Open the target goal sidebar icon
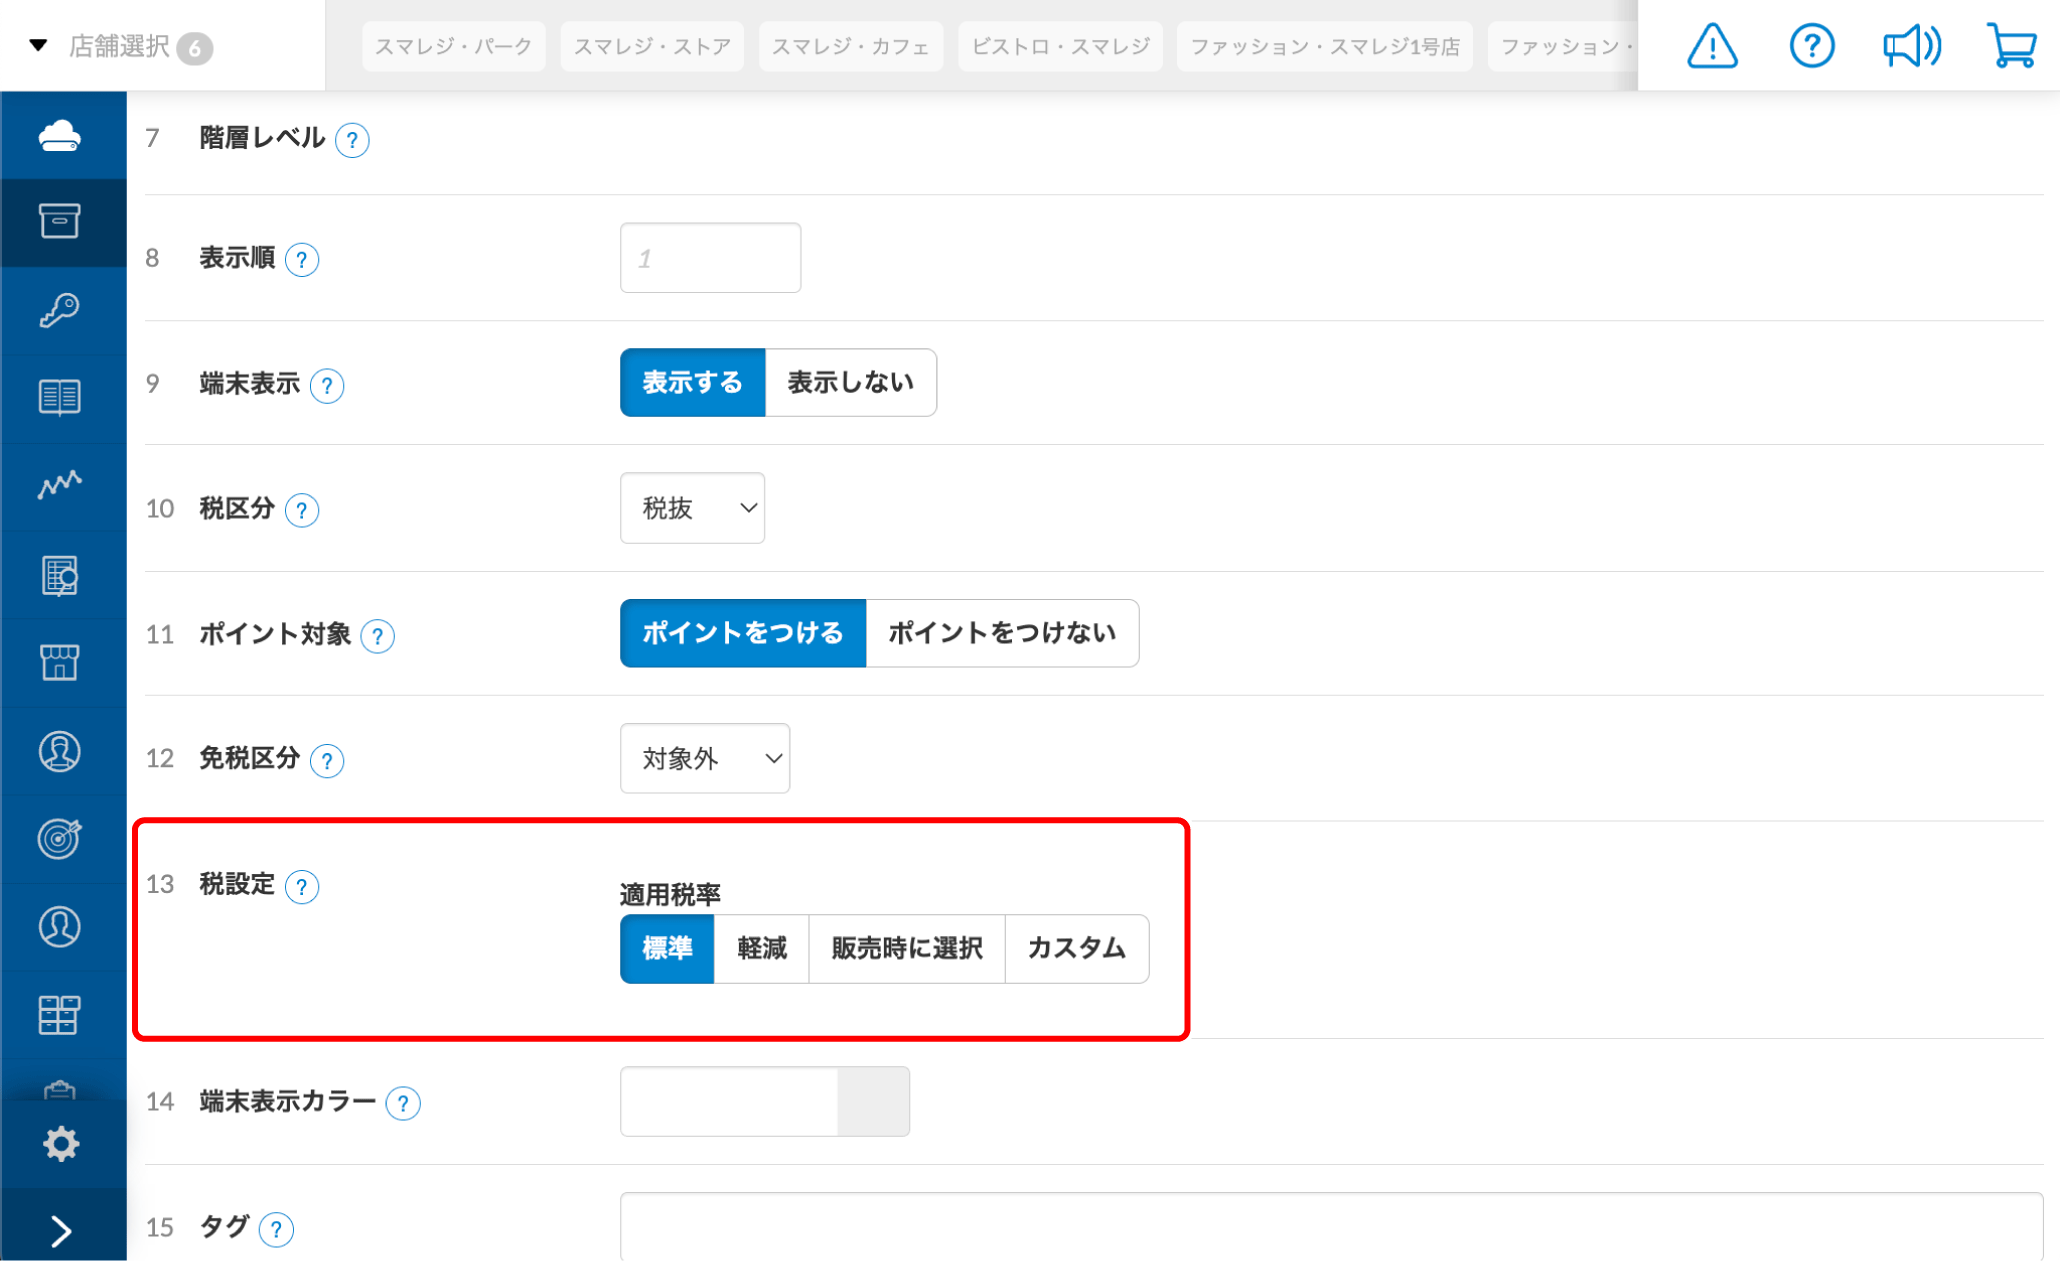 tap(60, 838)
